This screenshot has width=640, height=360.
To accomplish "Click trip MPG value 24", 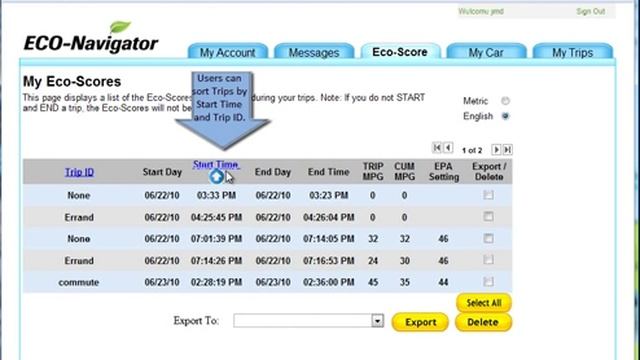I will [x=373, y=260].
